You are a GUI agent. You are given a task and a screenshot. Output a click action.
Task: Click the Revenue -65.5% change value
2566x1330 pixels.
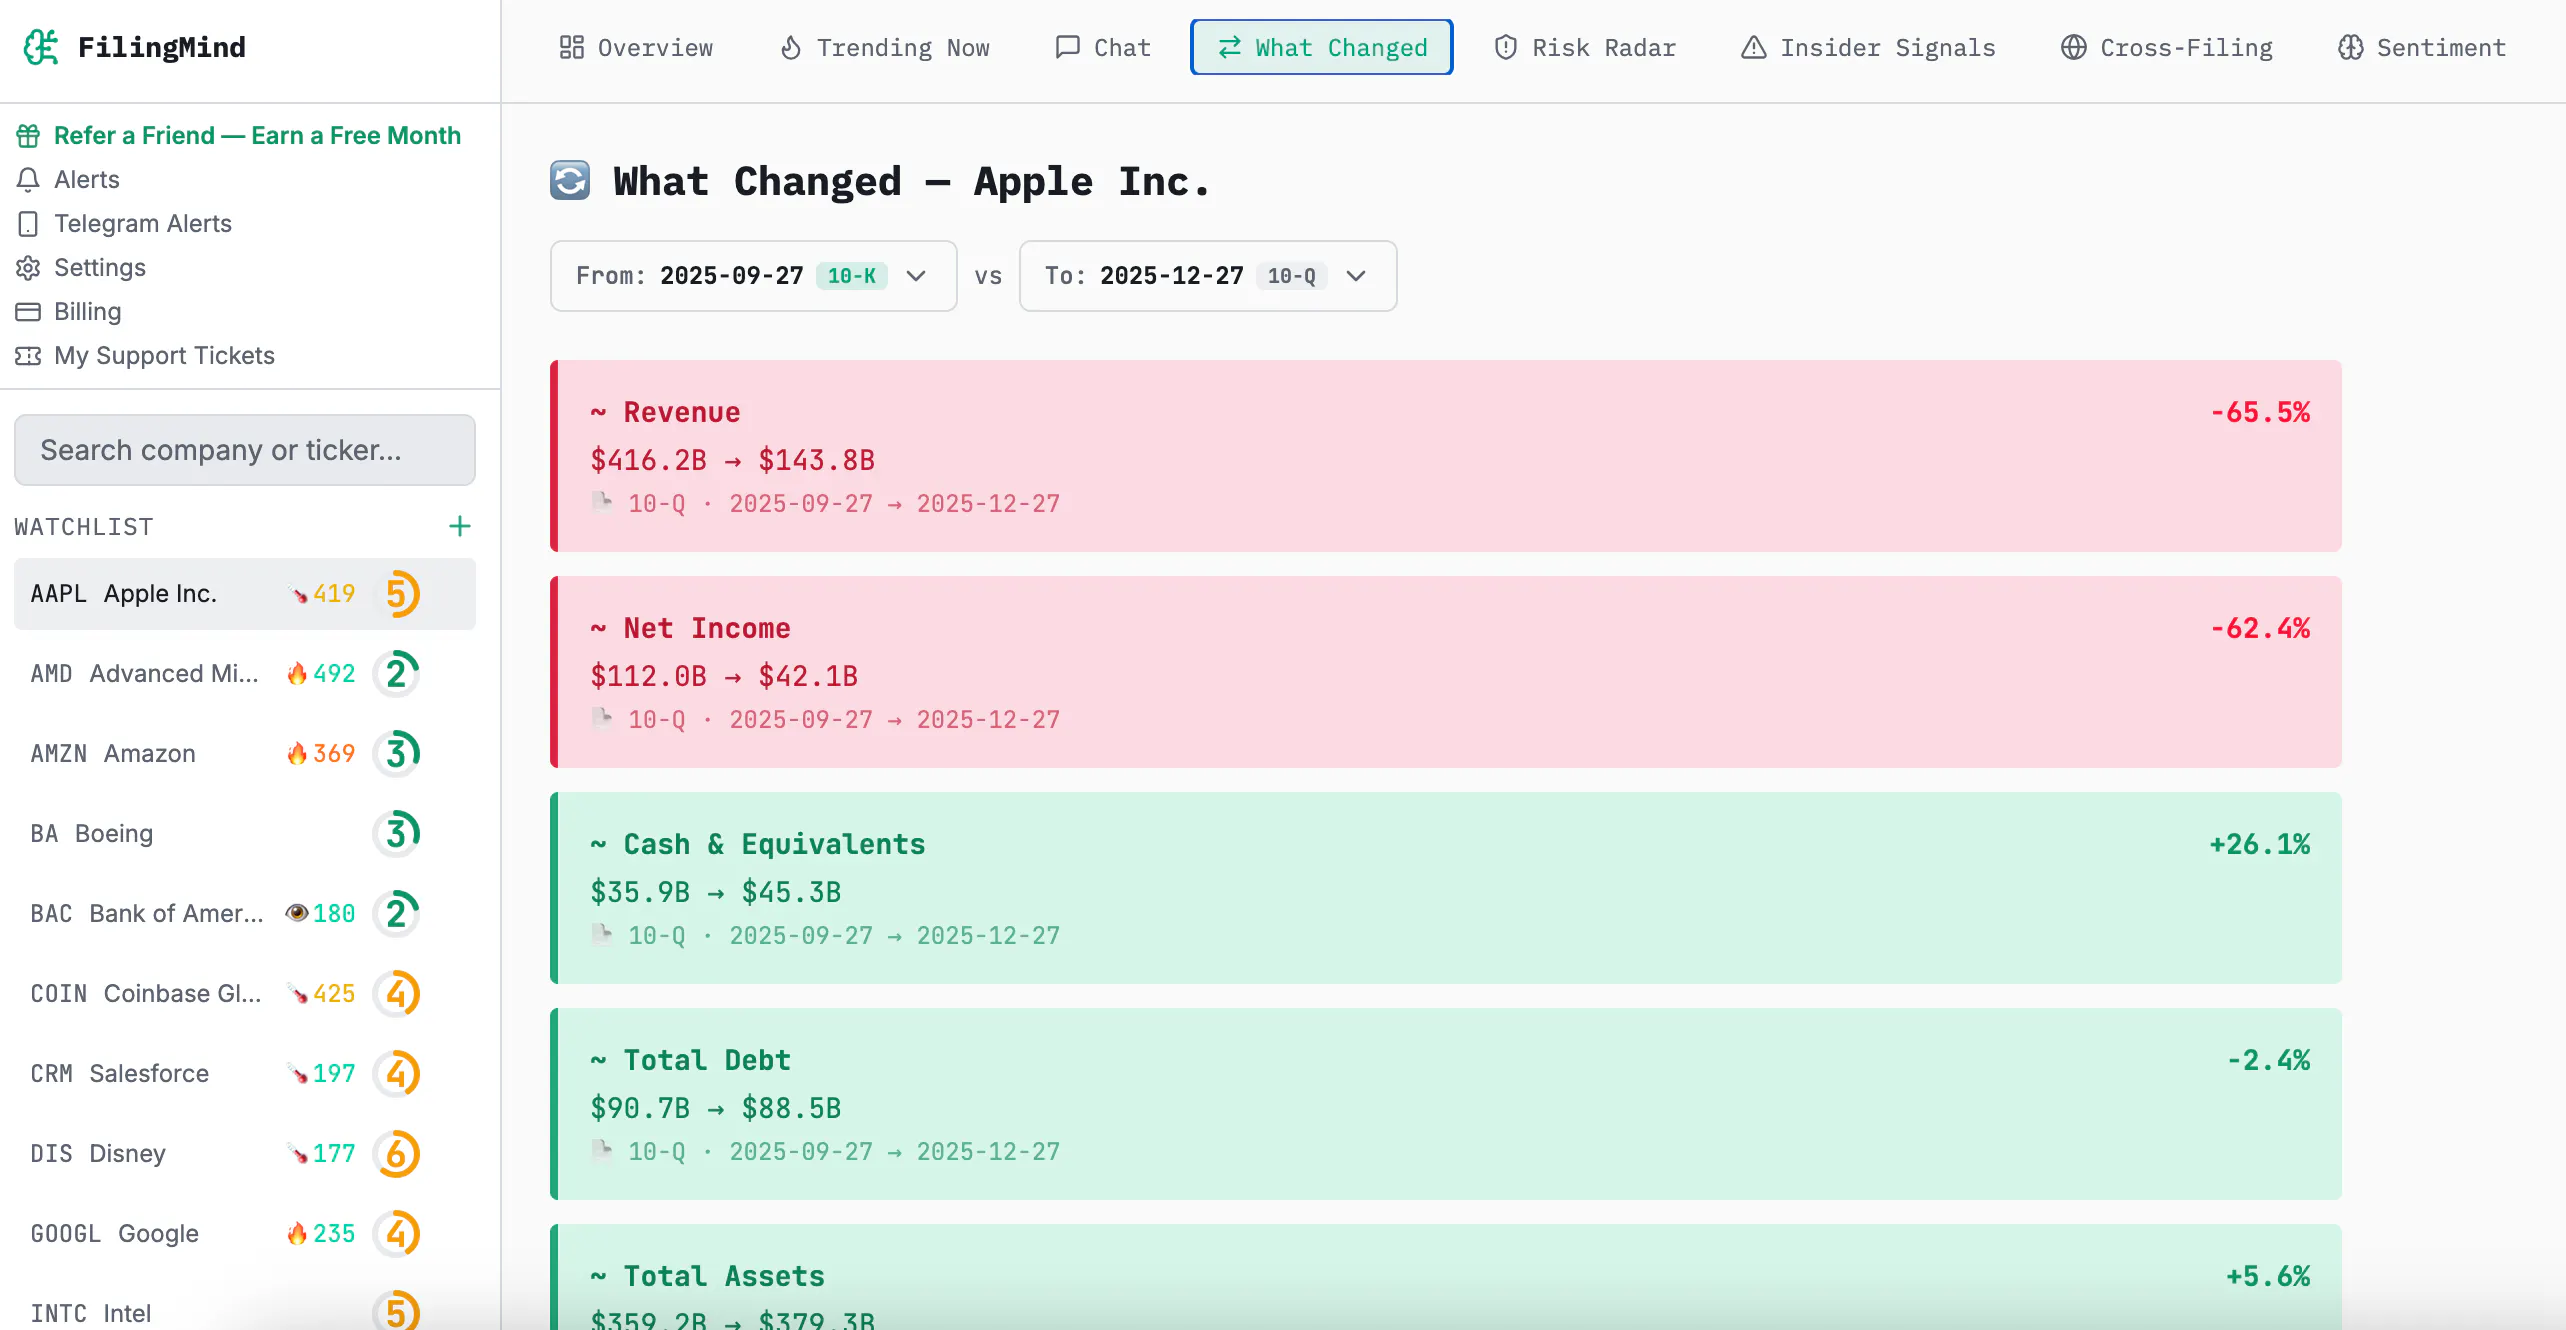pos(2260,413)
